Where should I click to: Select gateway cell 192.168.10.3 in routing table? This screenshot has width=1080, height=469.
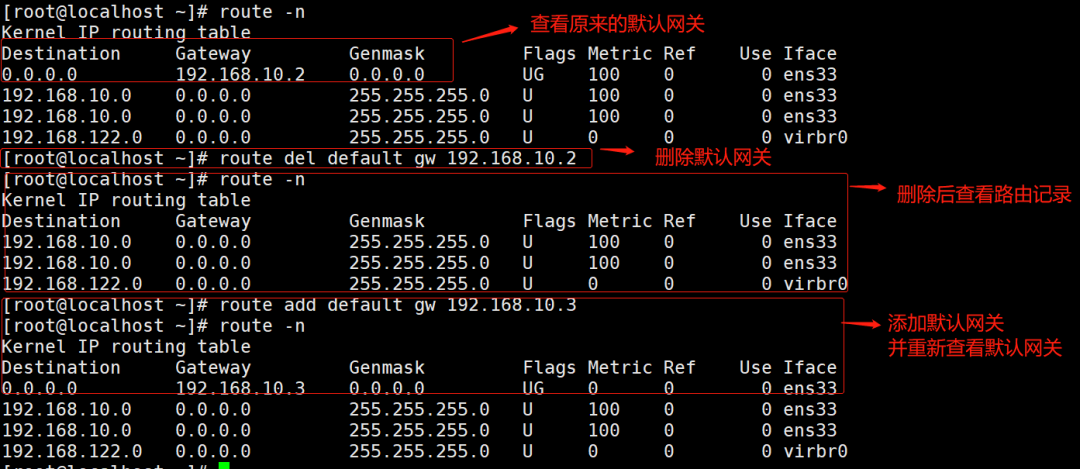point(240,388)
